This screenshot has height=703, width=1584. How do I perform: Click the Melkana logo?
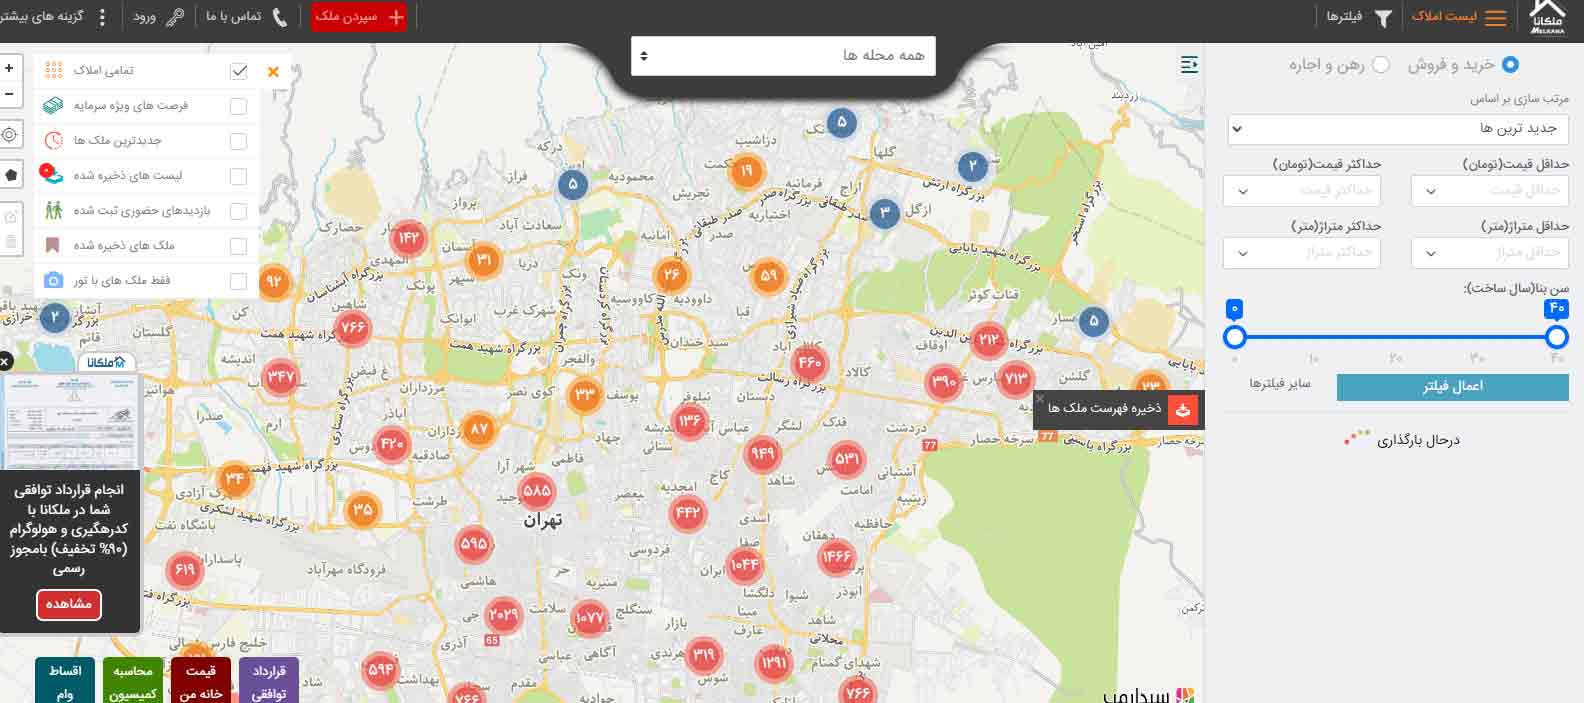1547,18
